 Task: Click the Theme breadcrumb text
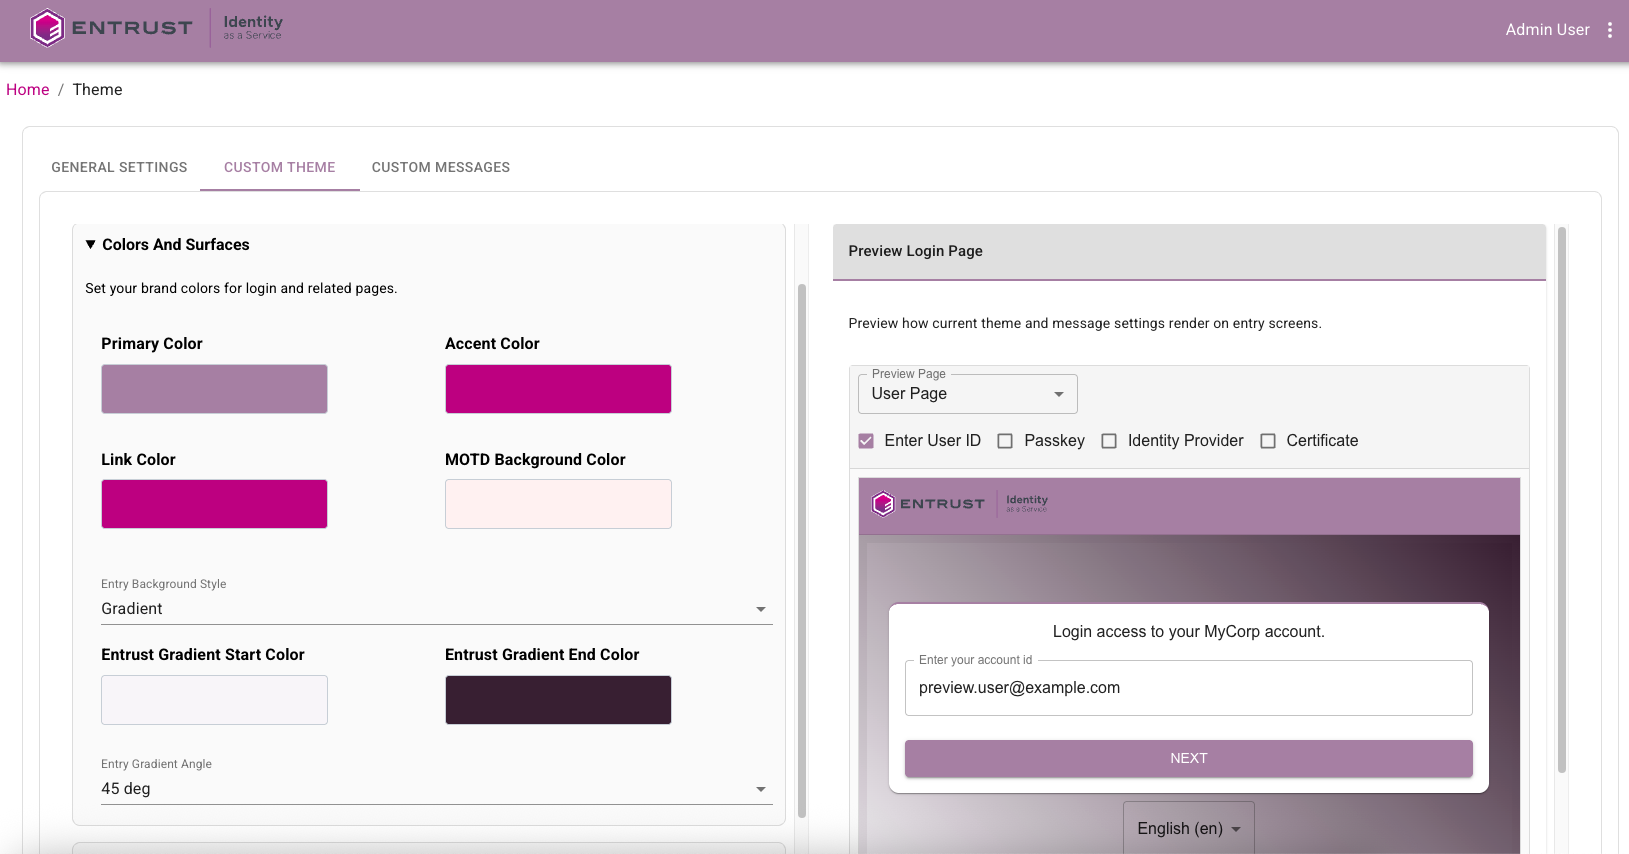tap(98, 90)
